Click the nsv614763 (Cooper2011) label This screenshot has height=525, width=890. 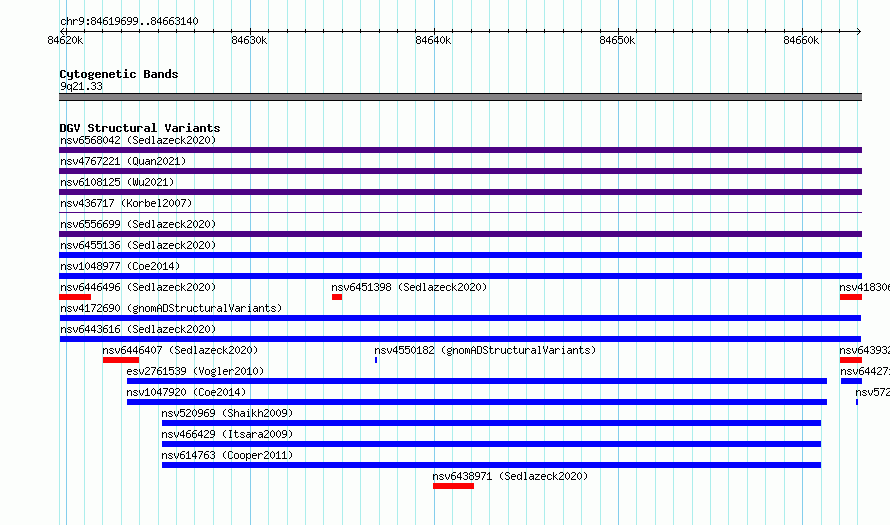(227, 455)
